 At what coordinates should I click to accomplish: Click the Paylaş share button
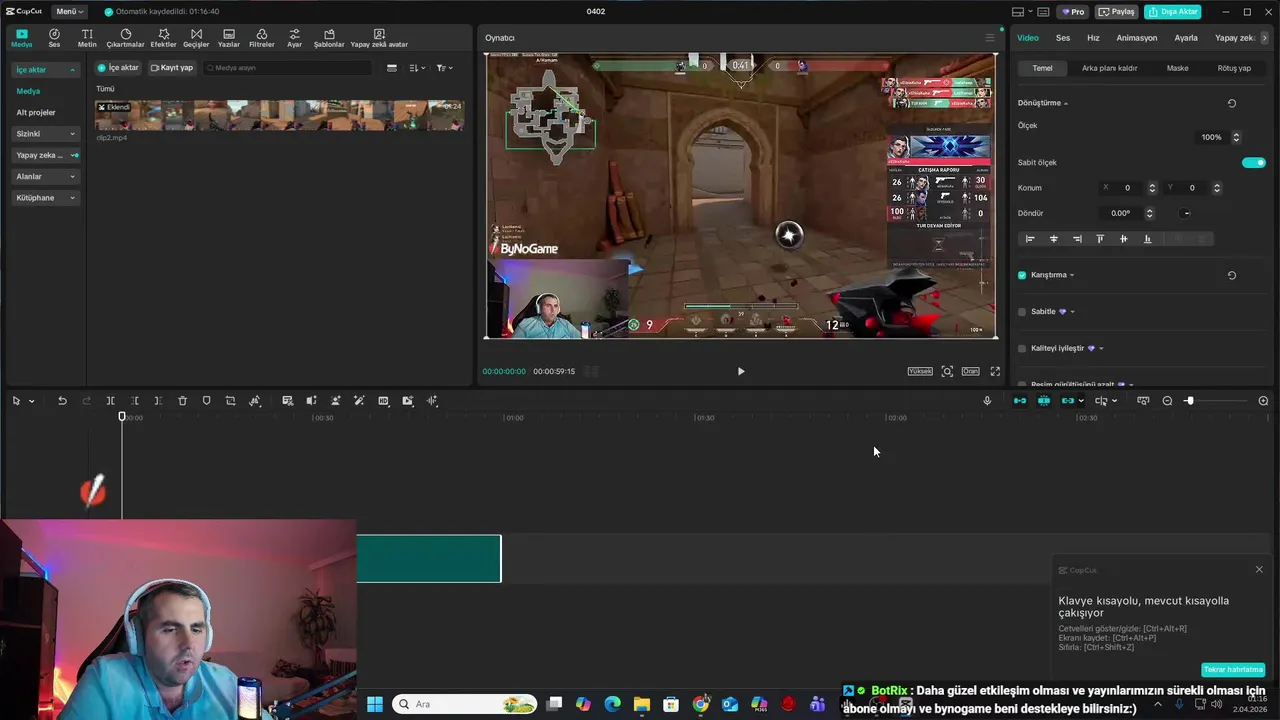(x=1117, y=12)
